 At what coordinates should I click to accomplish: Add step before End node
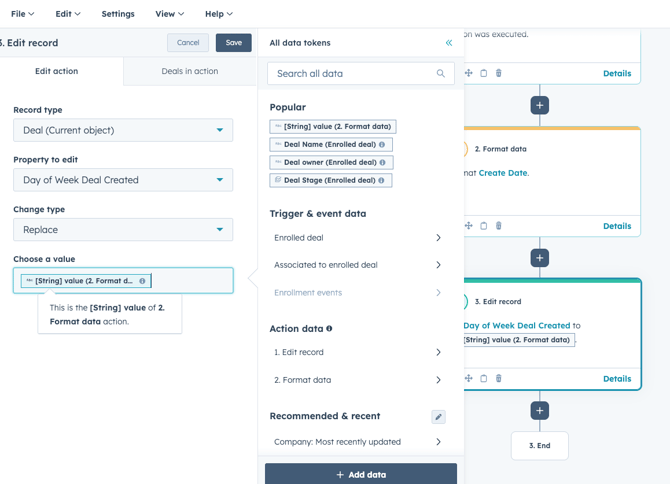540,410
